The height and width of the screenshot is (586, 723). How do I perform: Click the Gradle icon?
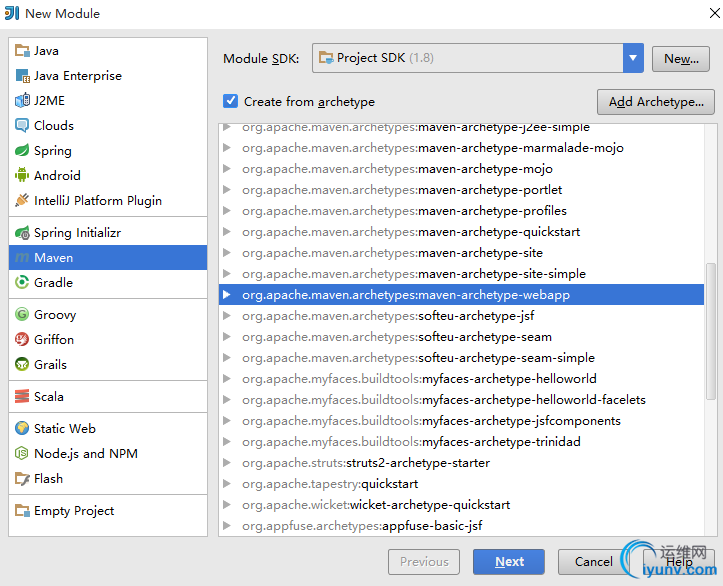pos(22,282)
